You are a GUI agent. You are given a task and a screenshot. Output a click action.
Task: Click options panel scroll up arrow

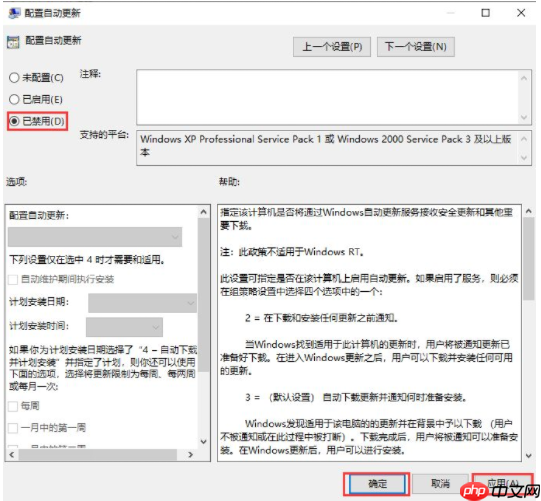tap(204, 212)
